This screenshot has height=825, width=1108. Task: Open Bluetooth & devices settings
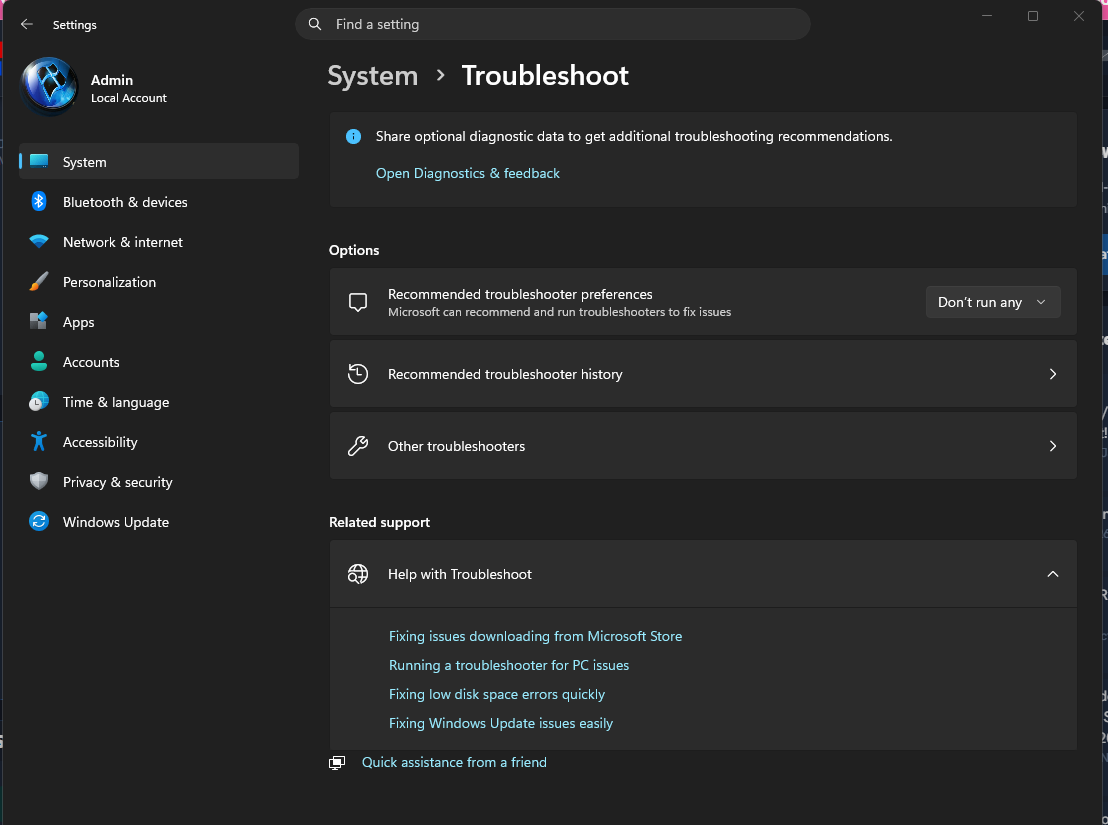159,201
